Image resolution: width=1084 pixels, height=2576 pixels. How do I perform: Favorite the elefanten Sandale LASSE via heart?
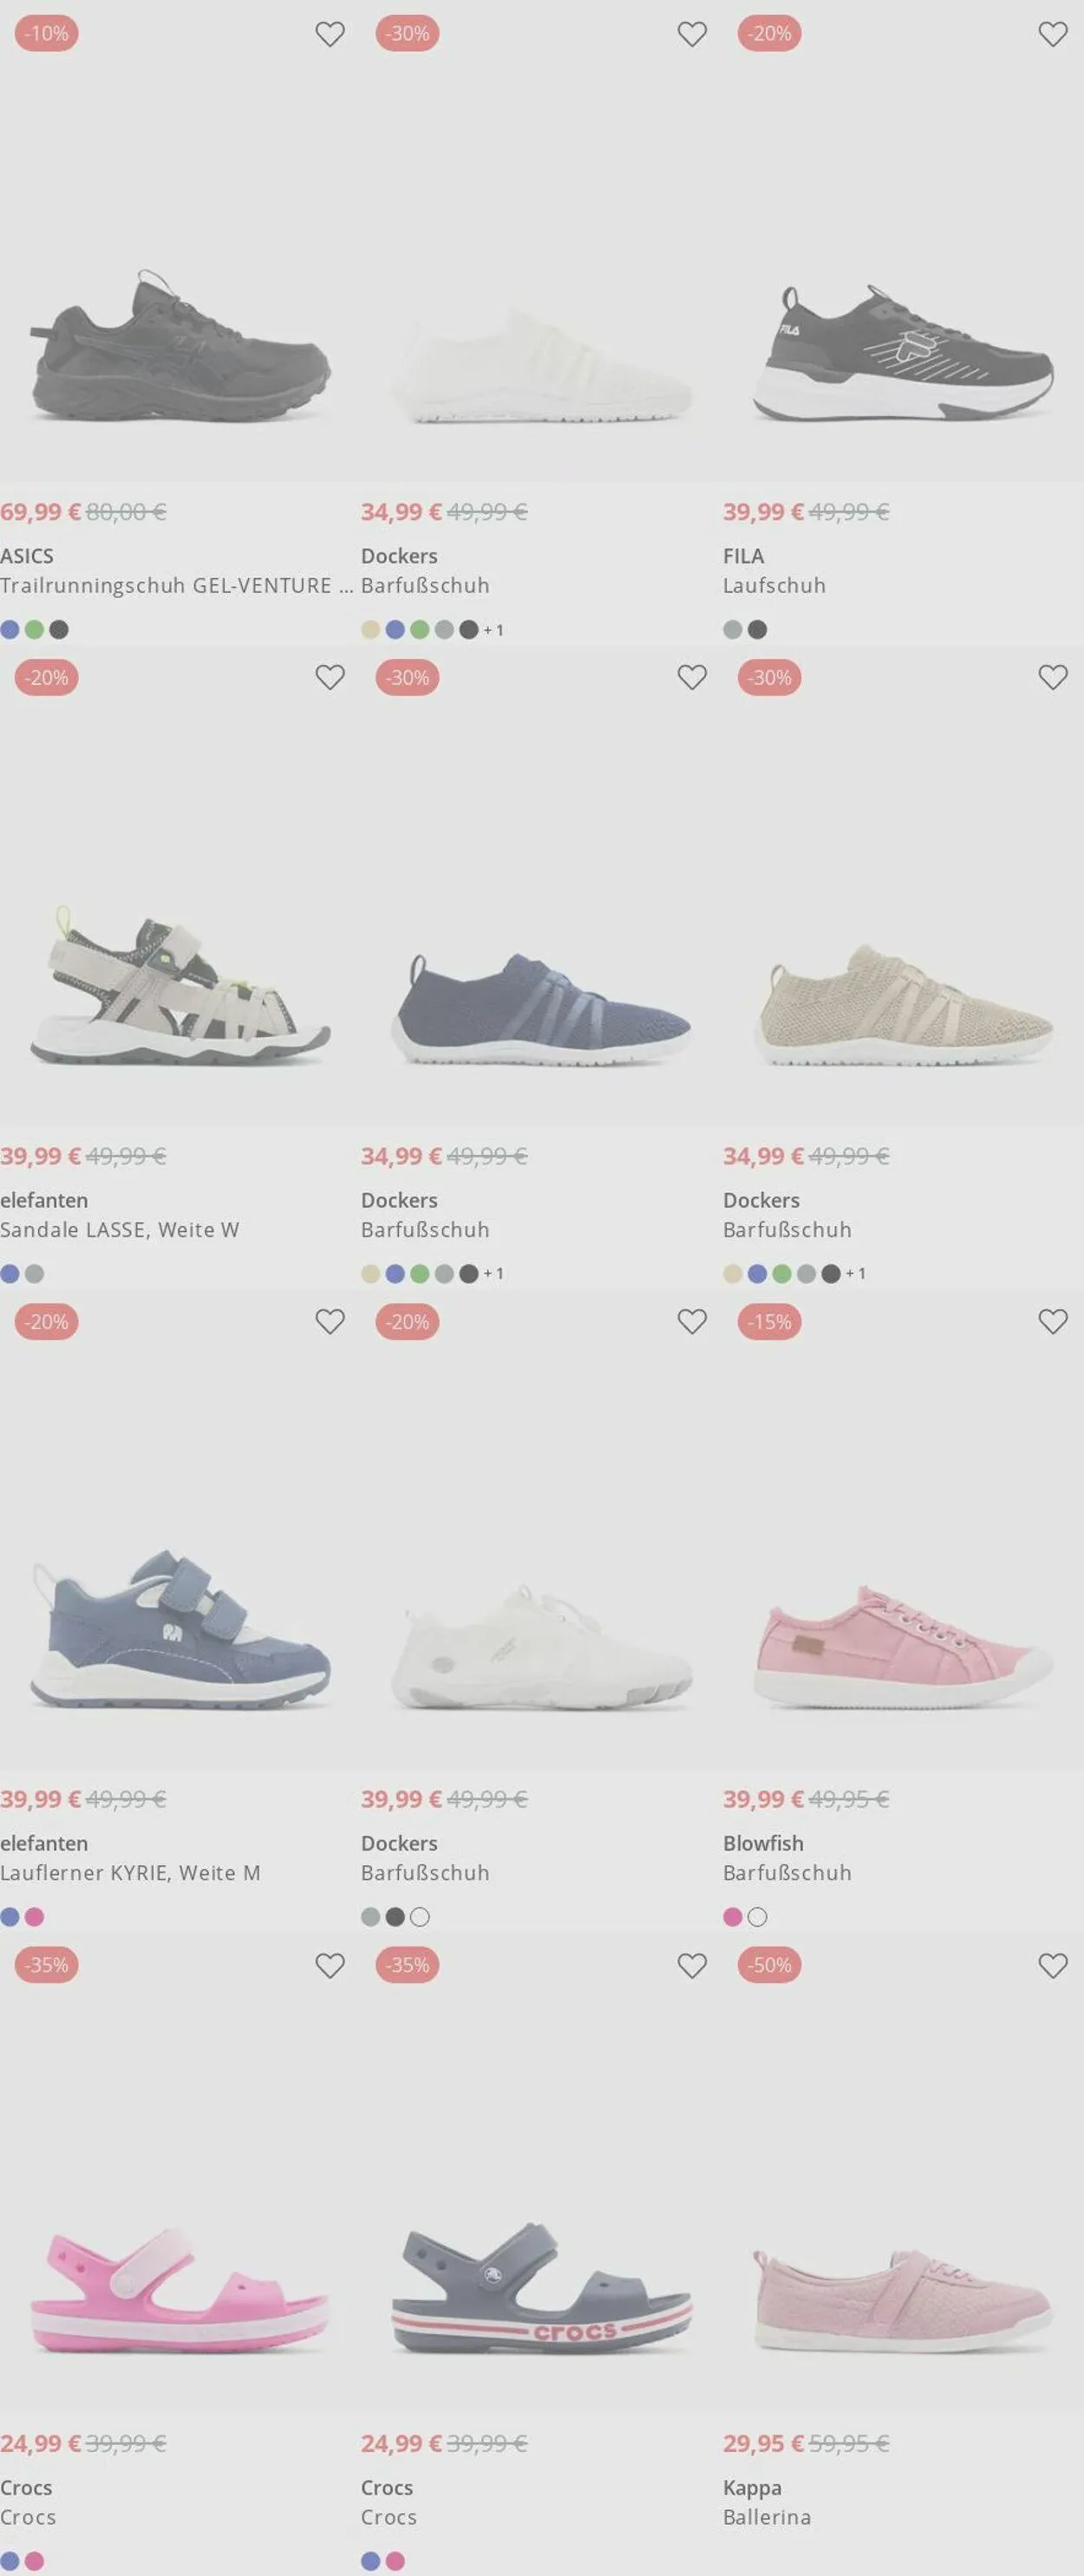click(330, 677)
